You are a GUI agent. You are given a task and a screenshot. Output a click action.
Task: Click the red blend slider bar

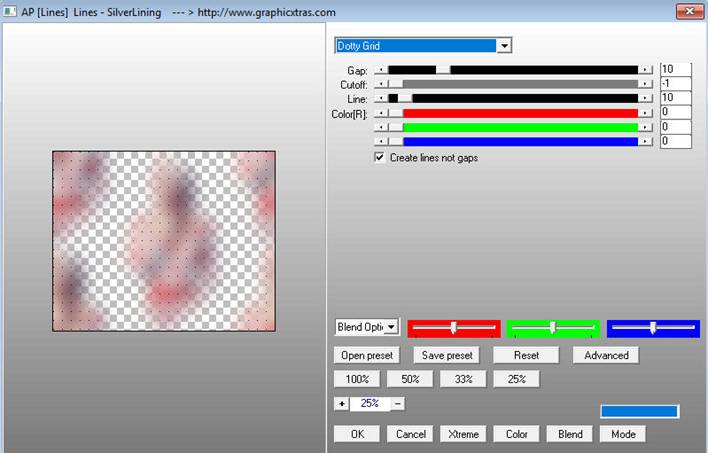click(x=454, y=328)
